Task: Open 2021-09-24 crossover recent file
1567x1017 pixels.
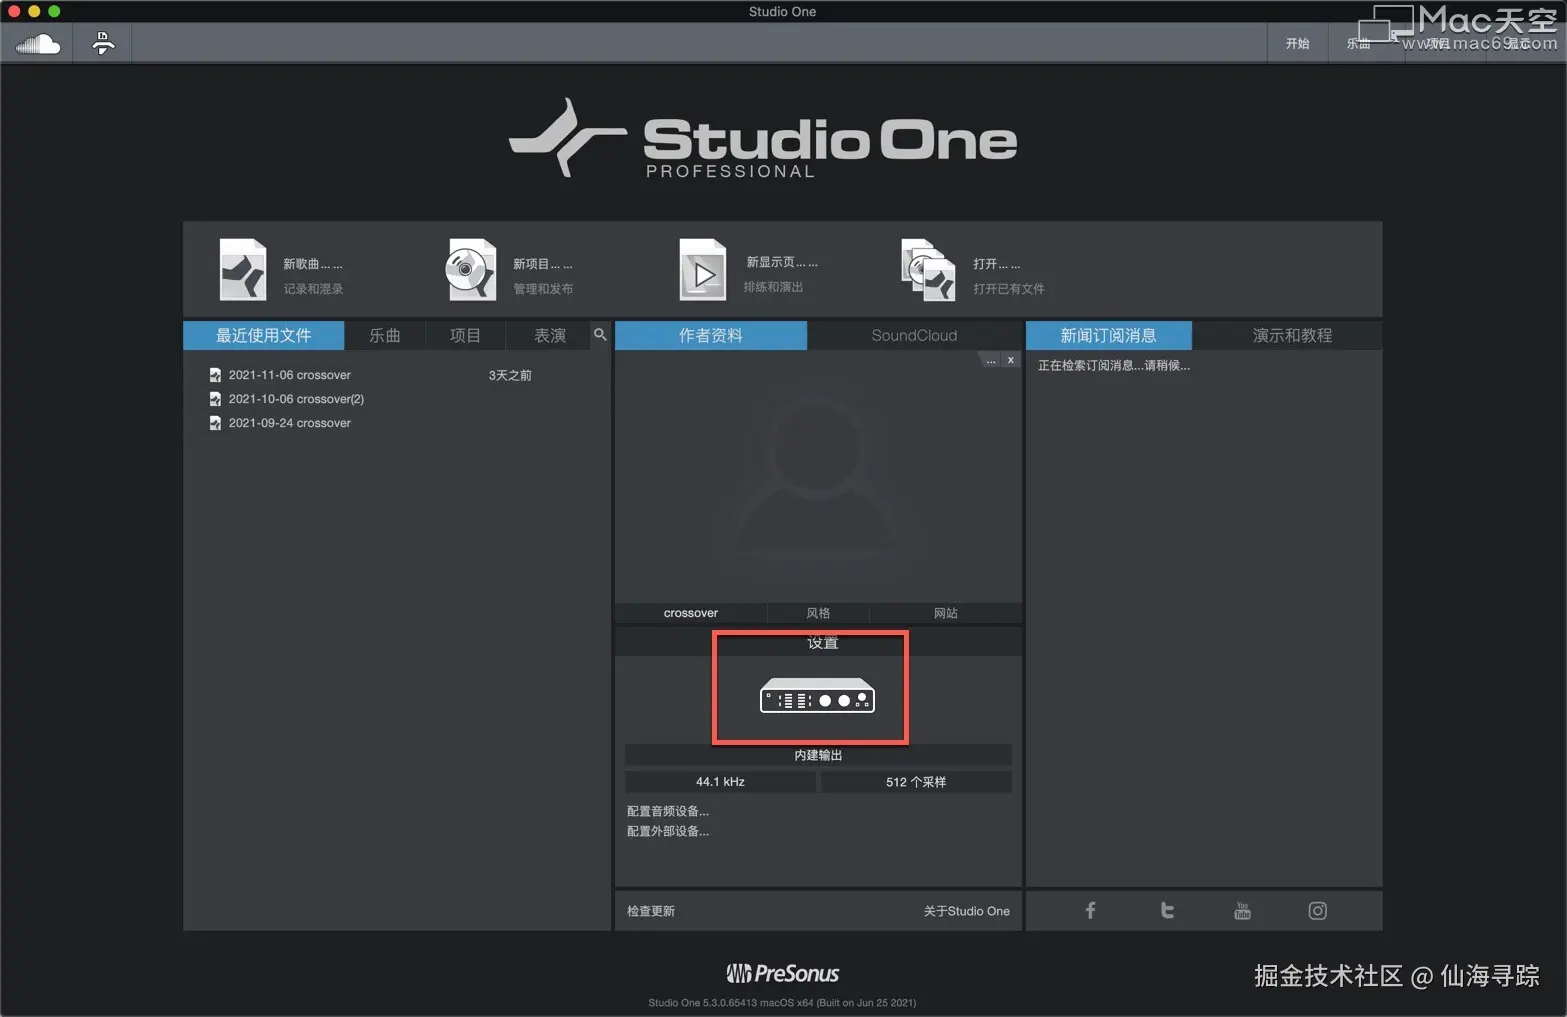Action: coord(290,423)
